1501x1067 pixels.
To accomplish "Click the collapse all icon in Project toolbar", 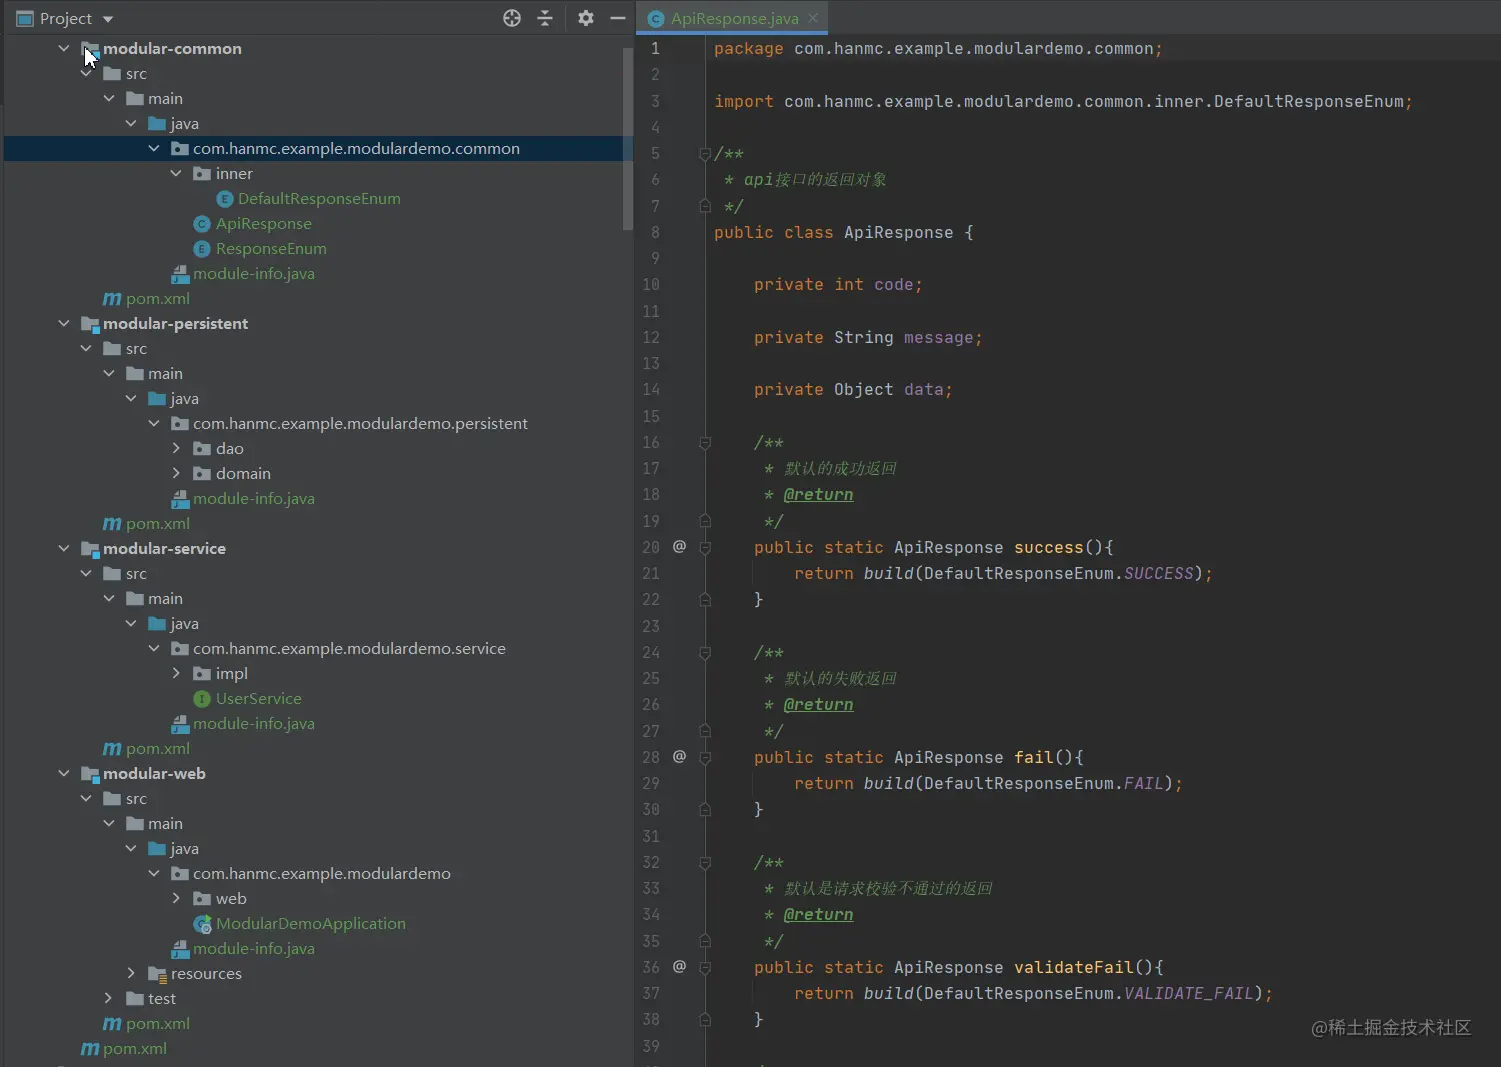I will [x=545, y=18].
